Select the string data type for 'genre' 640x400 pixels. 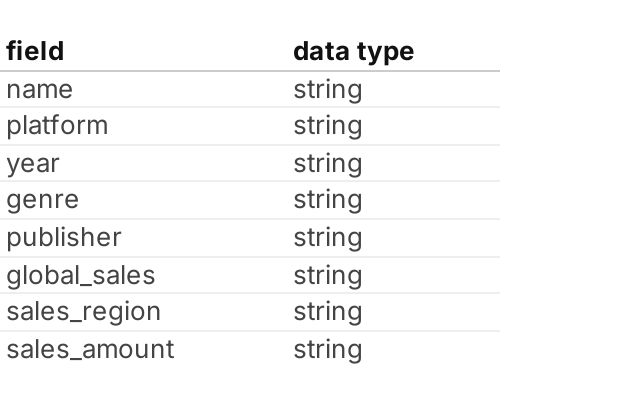pos(327,200)
